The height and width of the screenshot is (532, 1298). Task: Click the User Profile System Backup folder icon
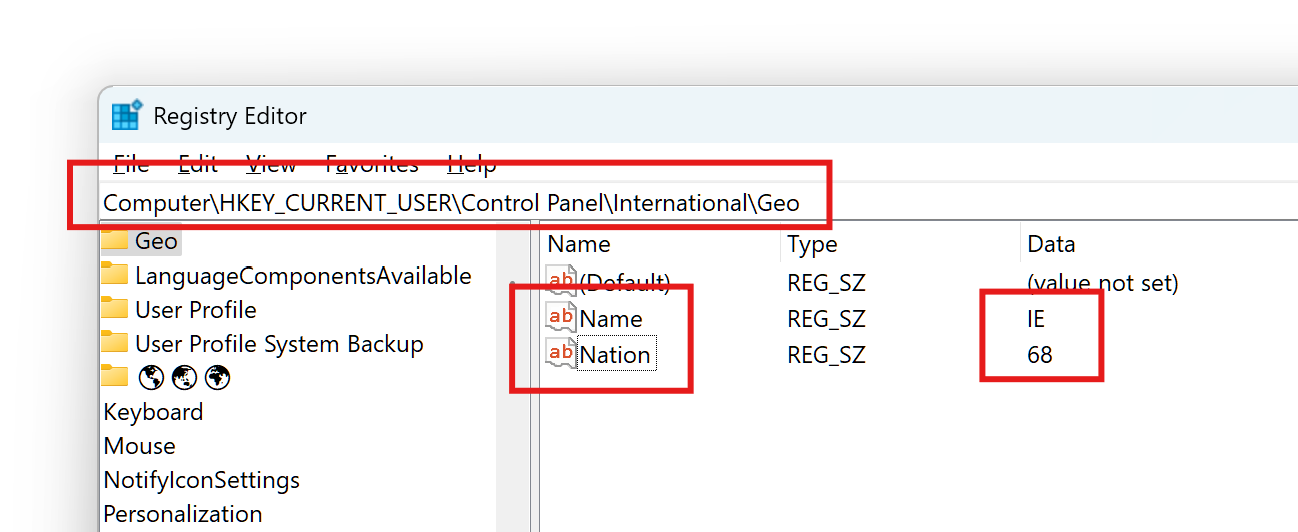115,343
